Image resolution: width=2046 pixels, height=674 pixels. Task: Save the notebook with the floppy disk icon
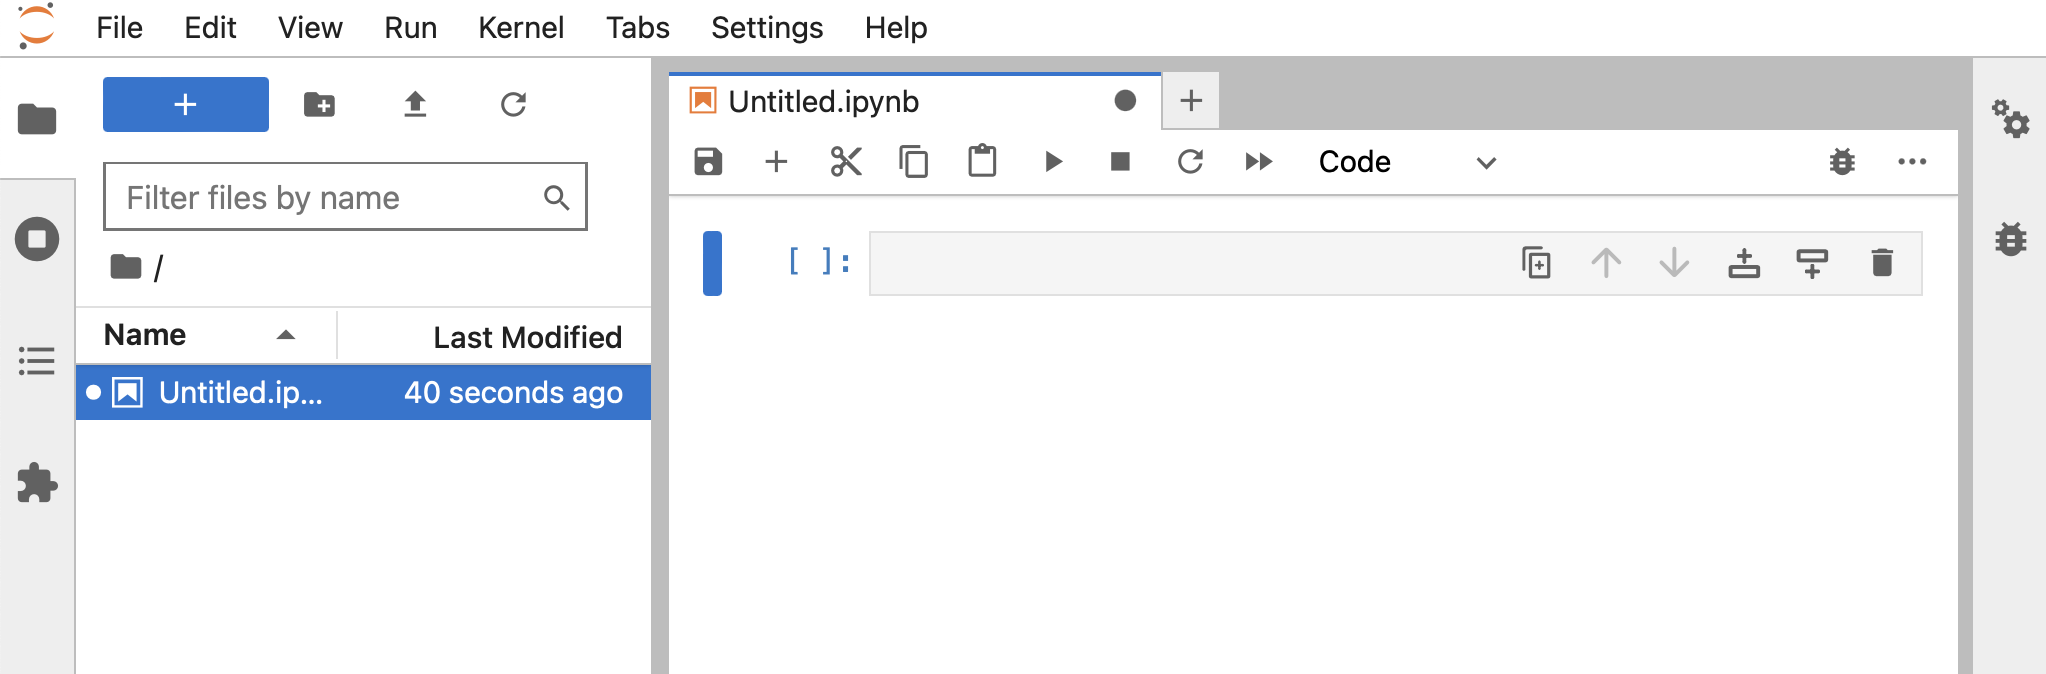[x=708, y=162]
